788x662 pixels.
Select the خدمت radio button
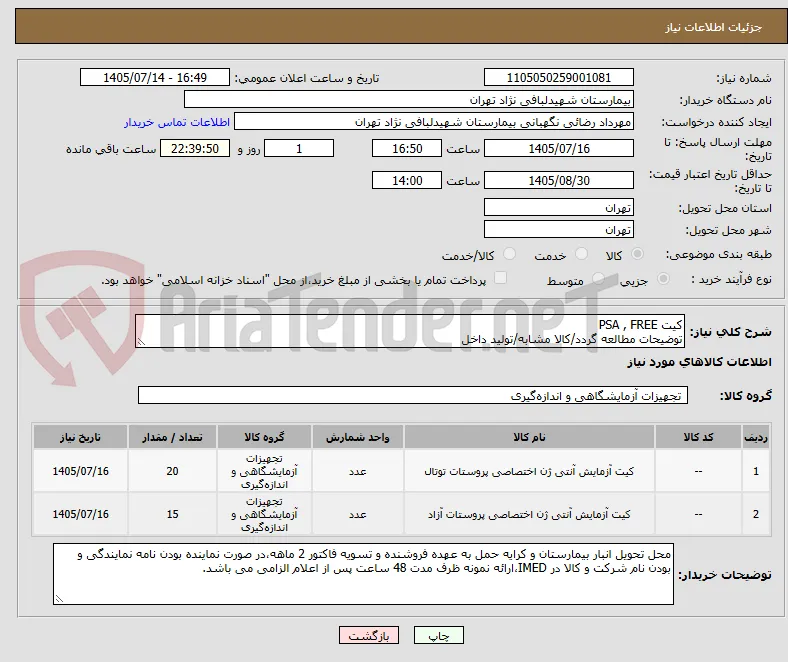tap(581, 254)
